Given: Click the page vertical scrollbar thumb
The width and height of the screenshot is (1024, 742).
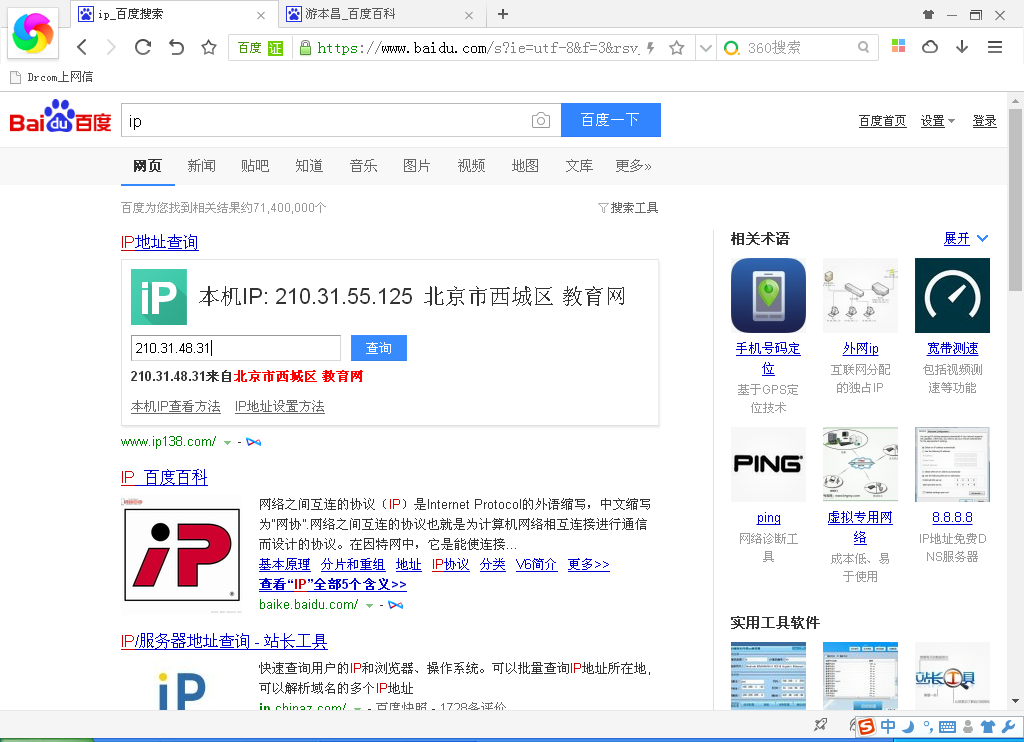Looking at the screenshot, I should pos(1015,199).
